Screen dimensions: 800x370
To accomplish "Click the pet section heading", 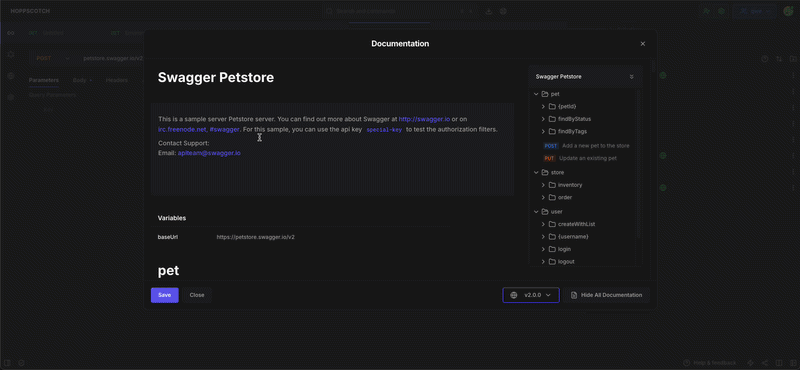I will tap(168, 270).
